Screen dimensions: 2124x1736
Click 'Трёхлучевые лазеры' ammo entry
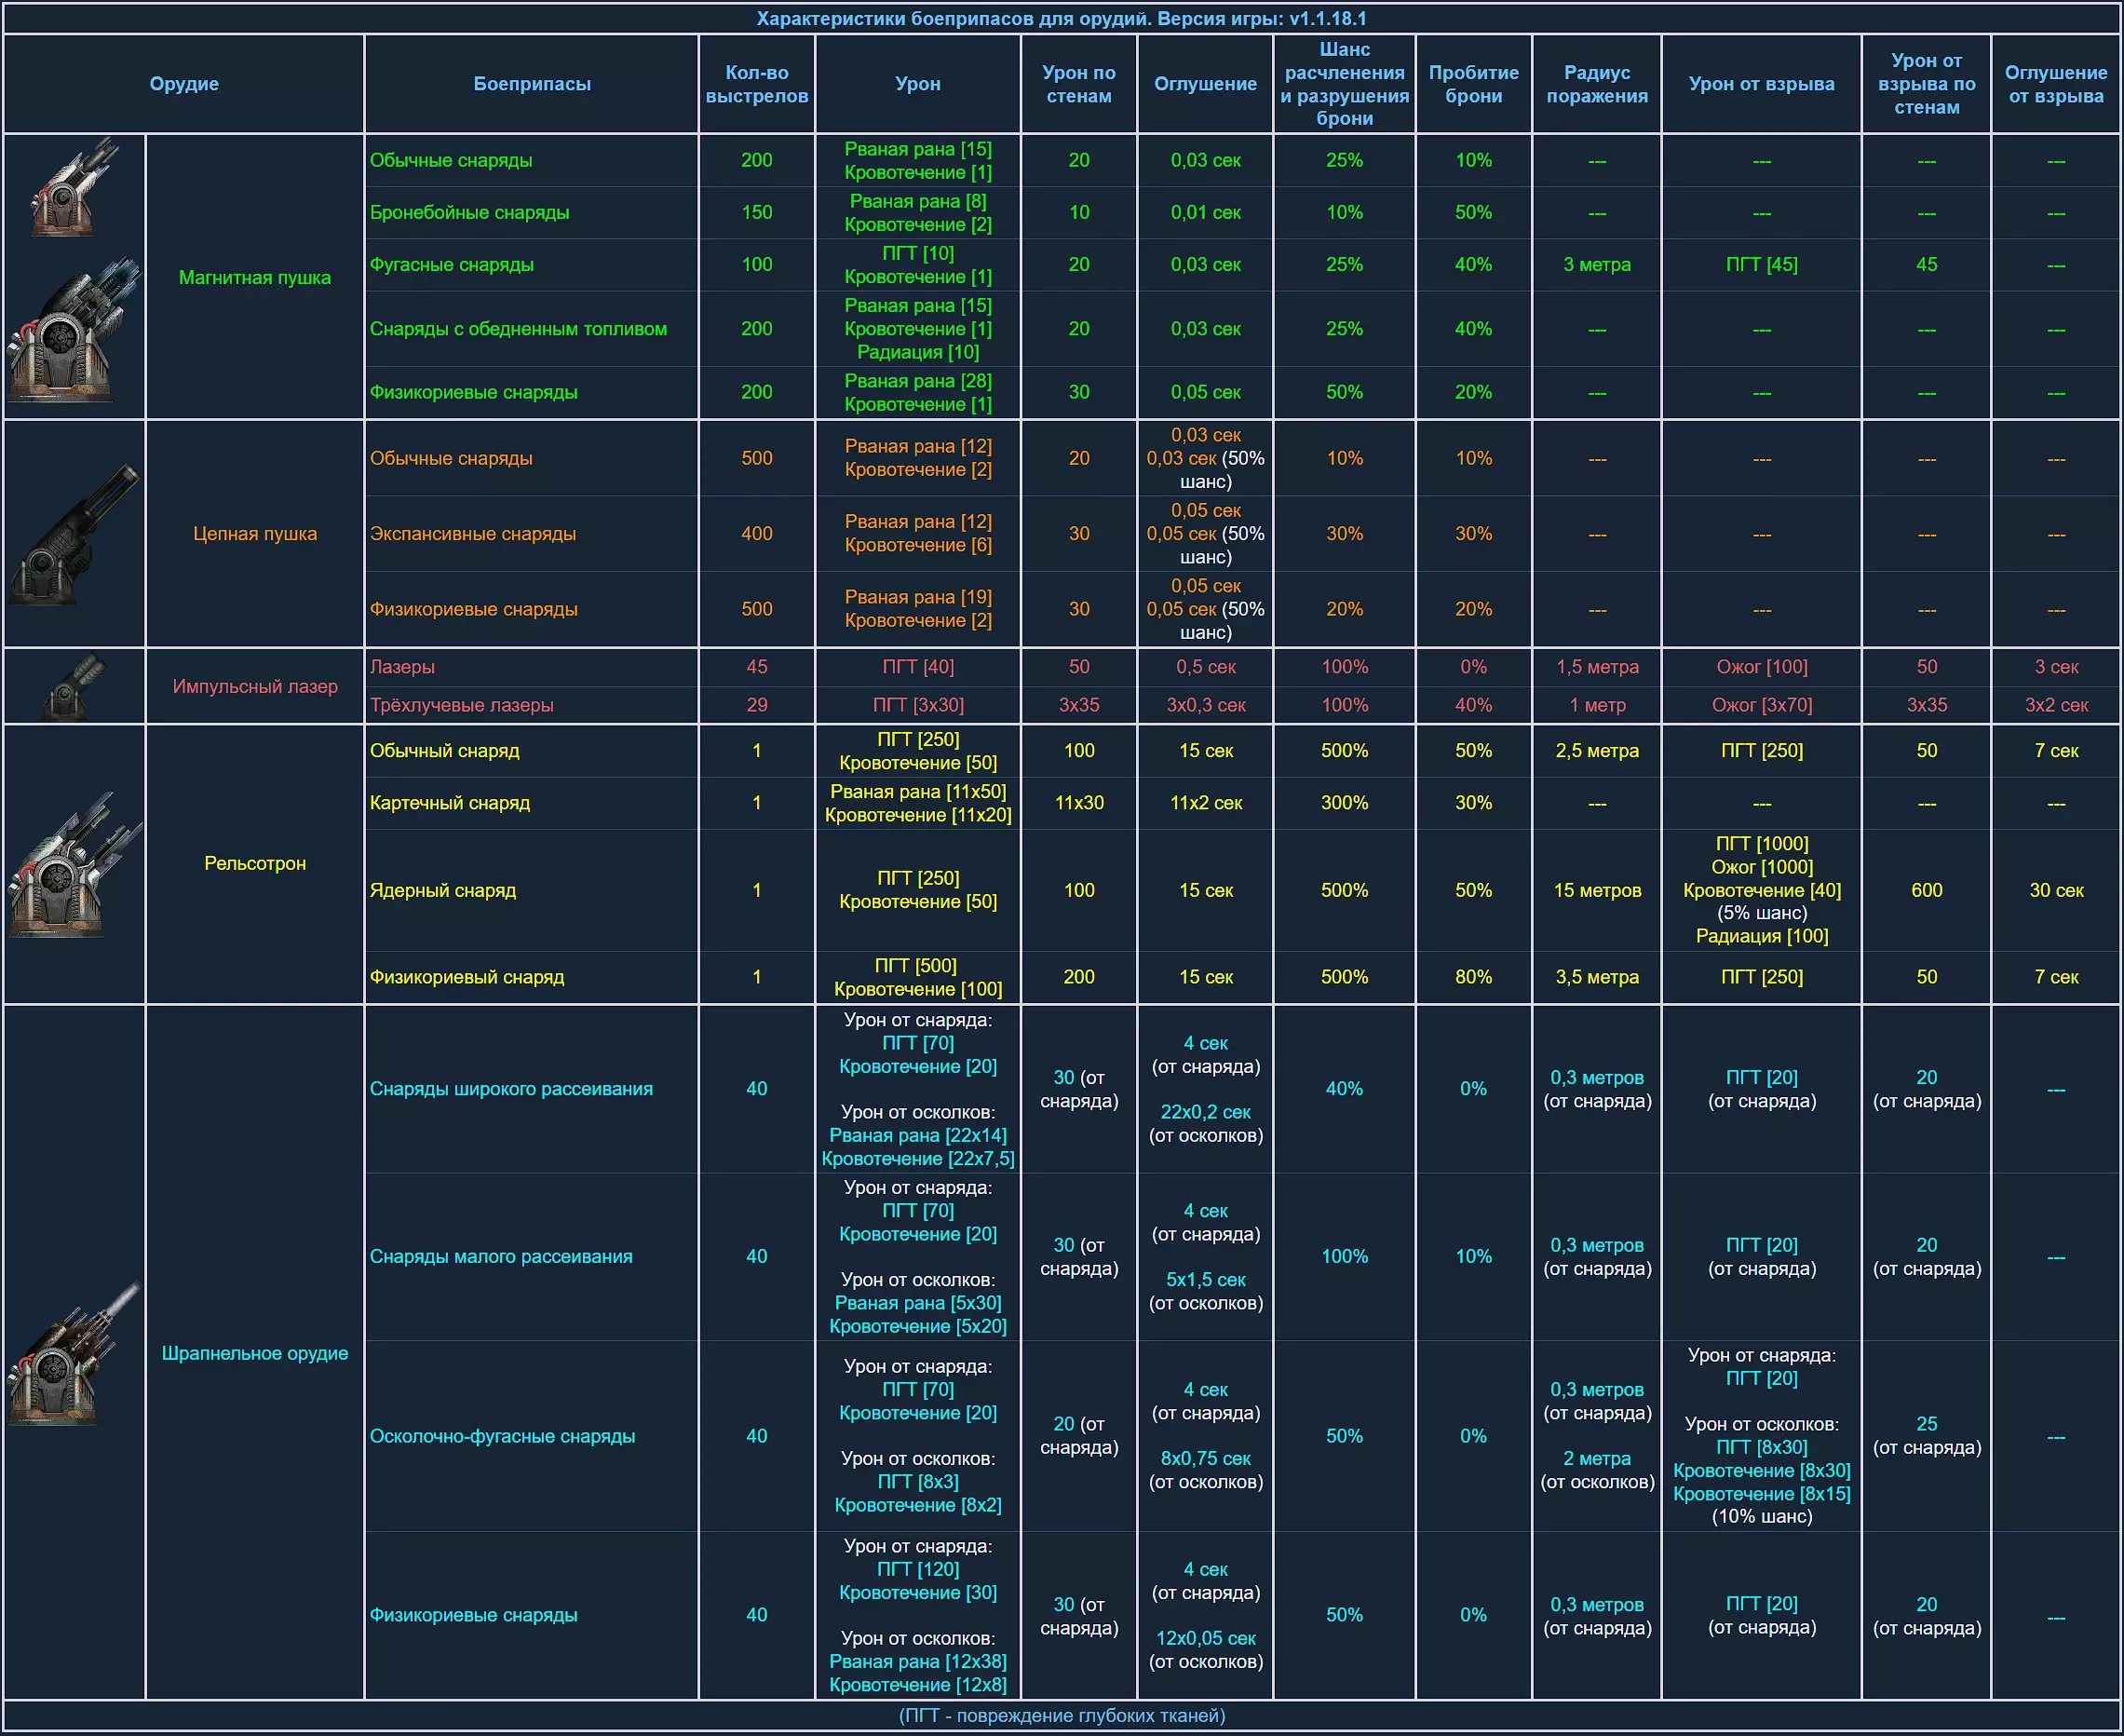click(461, 705)
